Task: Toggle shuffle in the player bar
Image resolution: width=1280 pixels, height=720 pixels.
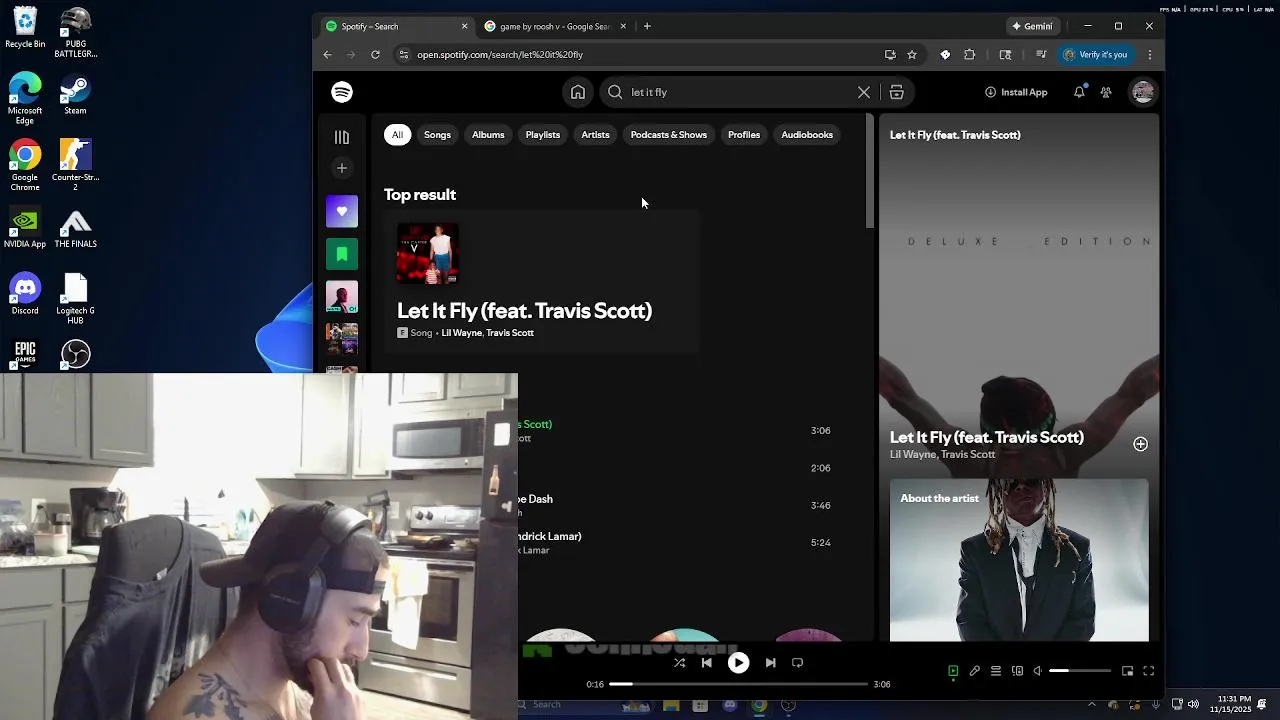Action: [x=679, y=662]
